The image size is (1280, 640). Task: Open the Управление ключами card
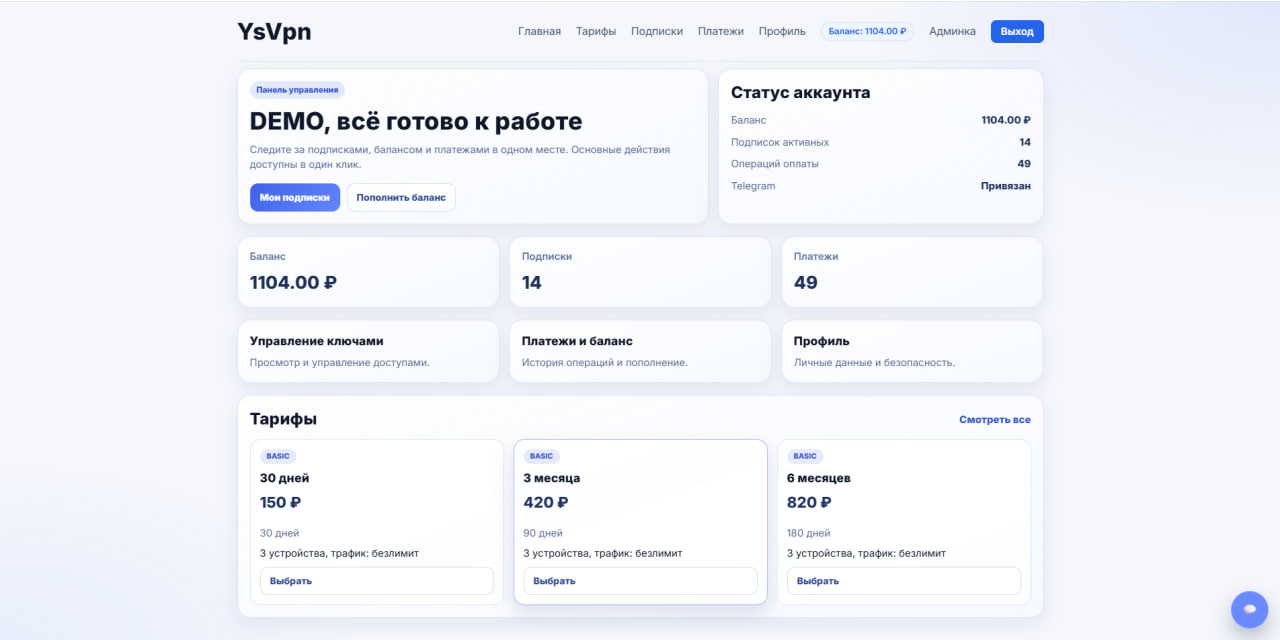click(368, 351)
